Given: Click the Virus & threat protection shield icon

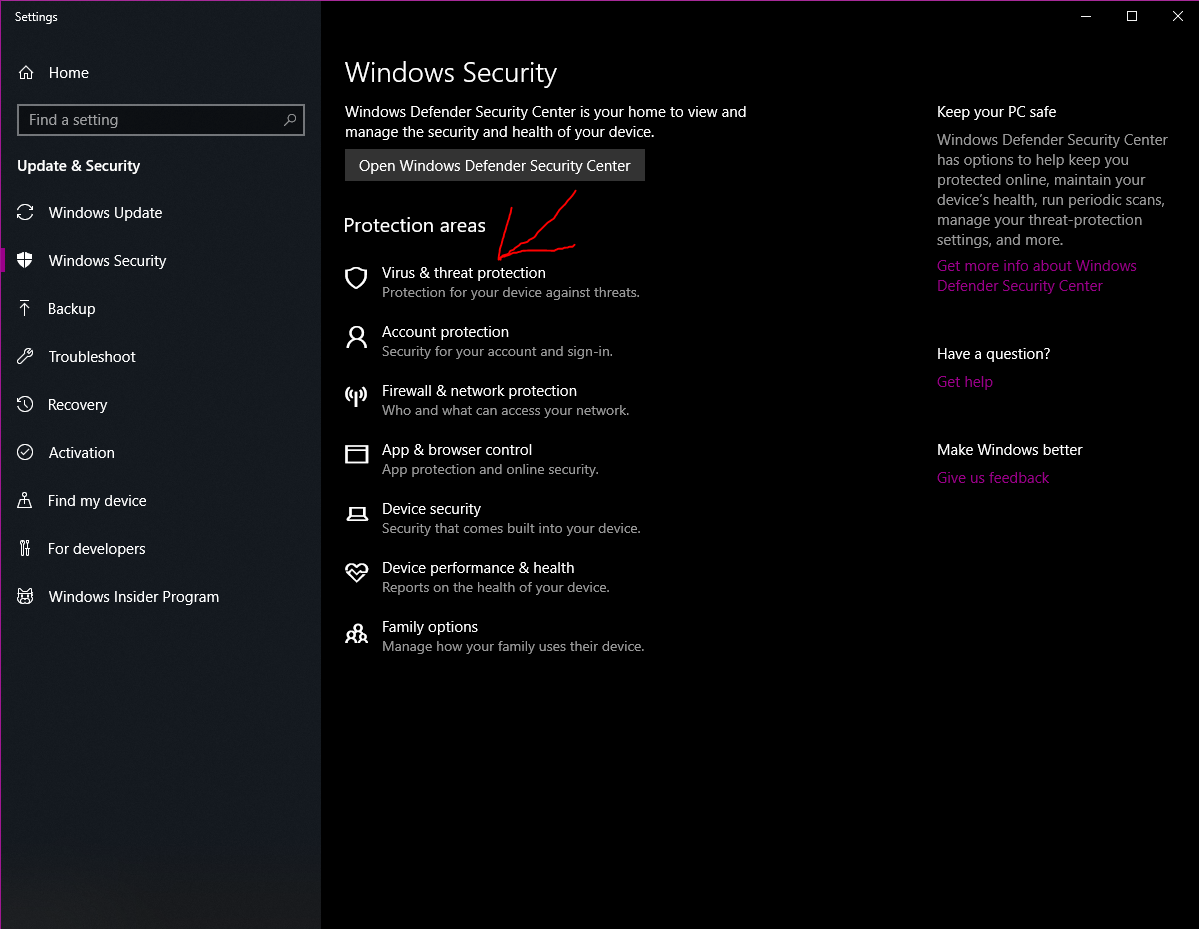Looking at the screenshot, I should coord(356,278).
